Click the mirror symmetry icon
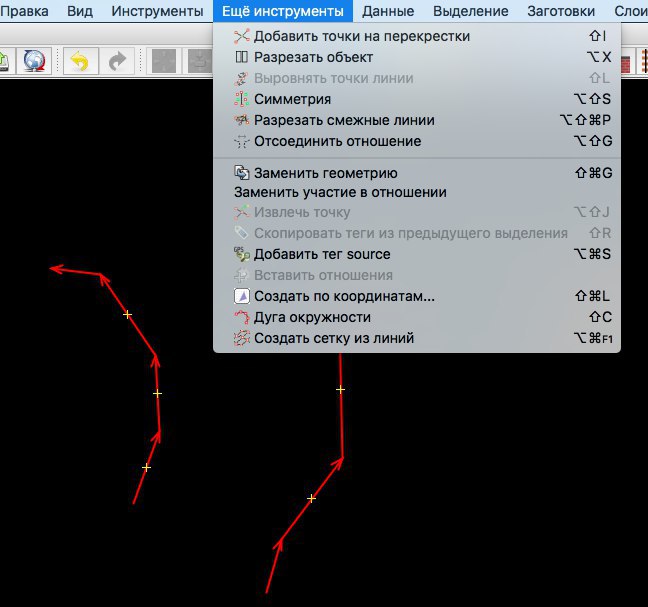The height and width of the screenshot is (607, 648). 242,99
